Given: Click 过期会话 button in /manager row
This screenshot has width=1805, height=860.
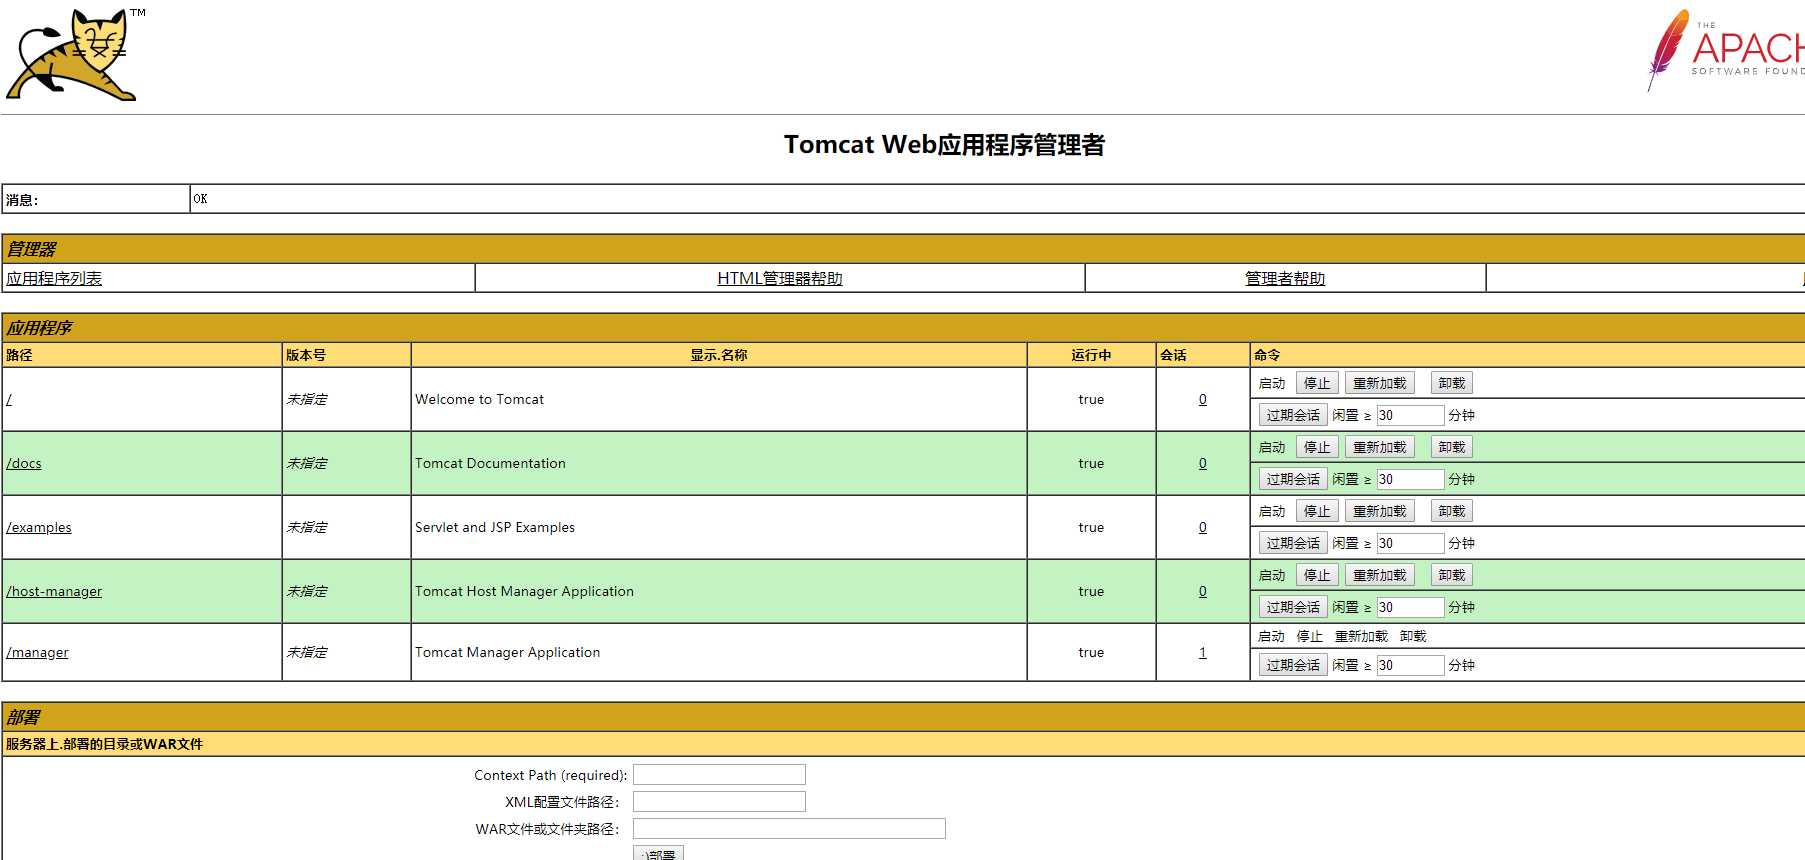Looking at the screenshot, I should click(x=1293, y=665).
